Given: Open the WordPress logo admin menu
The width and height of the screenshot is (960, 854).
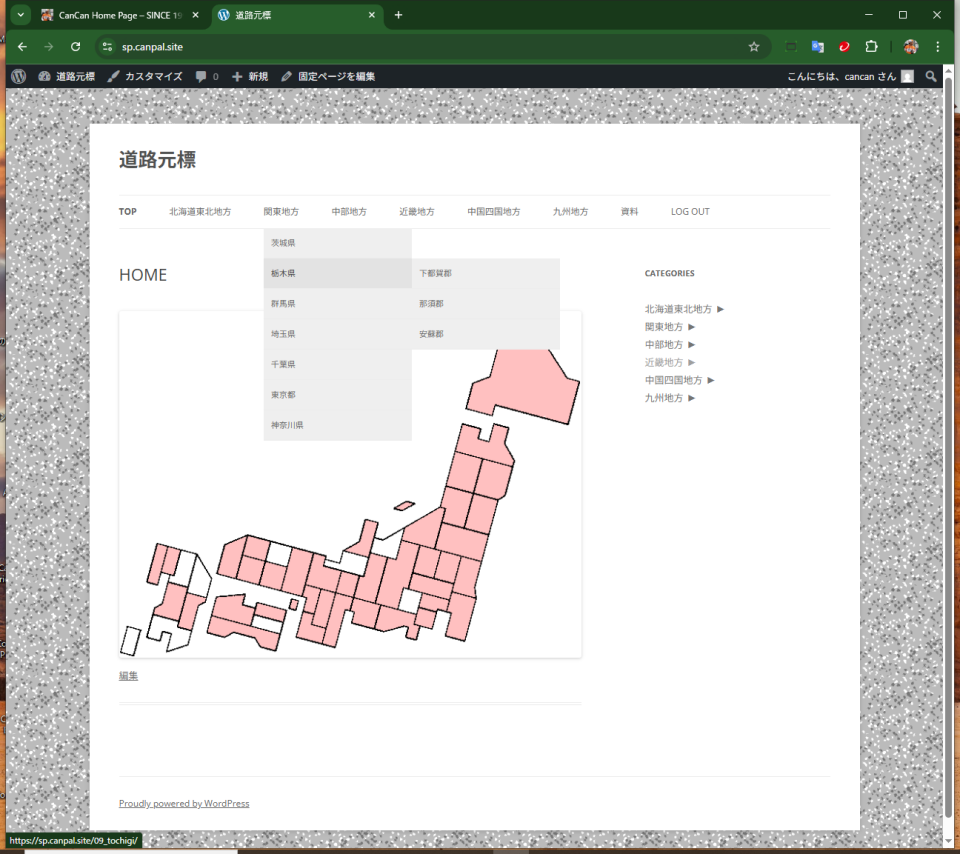Looking at the screenshot, I should [x=19, y=76].
